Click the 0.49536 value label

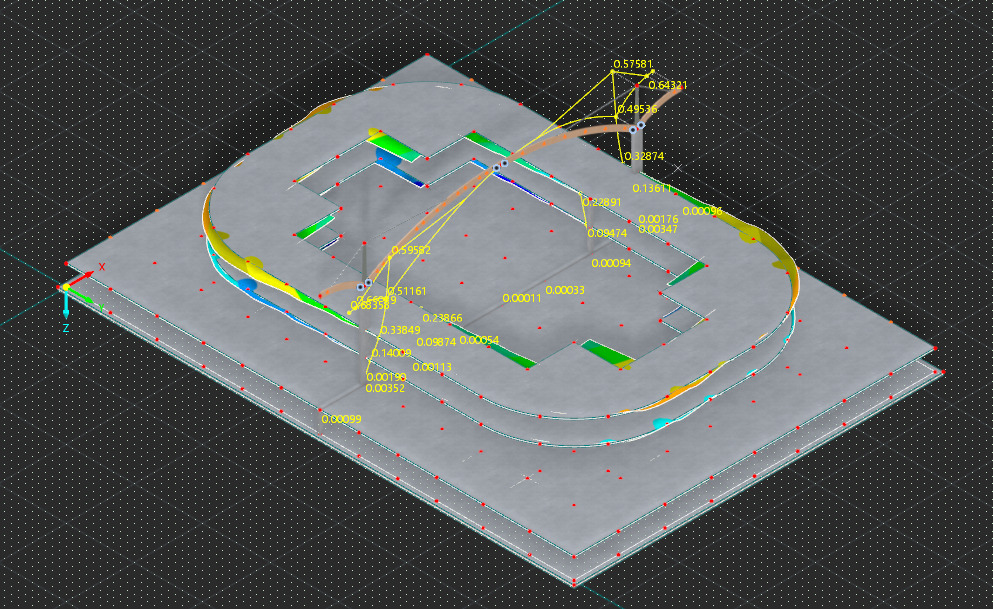637,109
